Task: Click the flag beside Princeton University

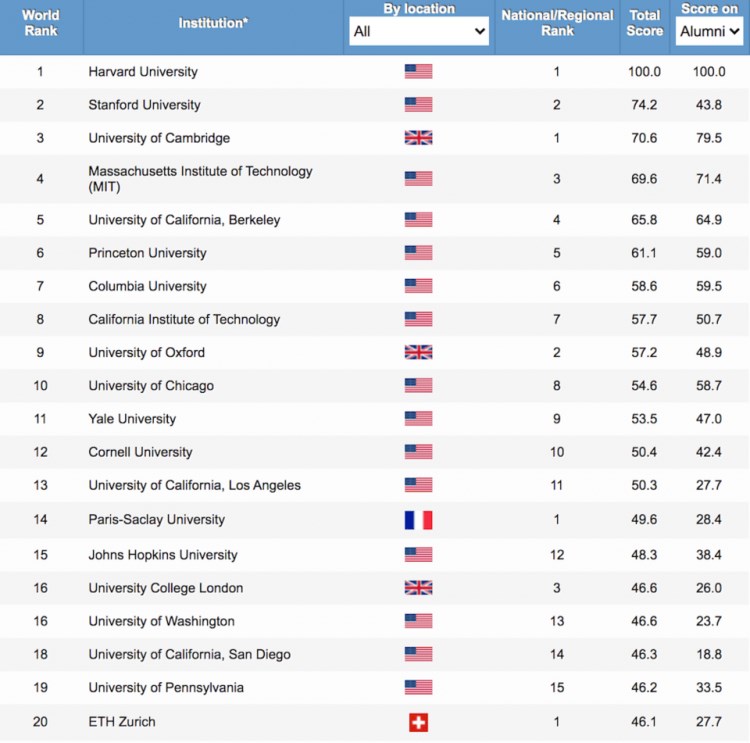Action: tap(419, 253)
